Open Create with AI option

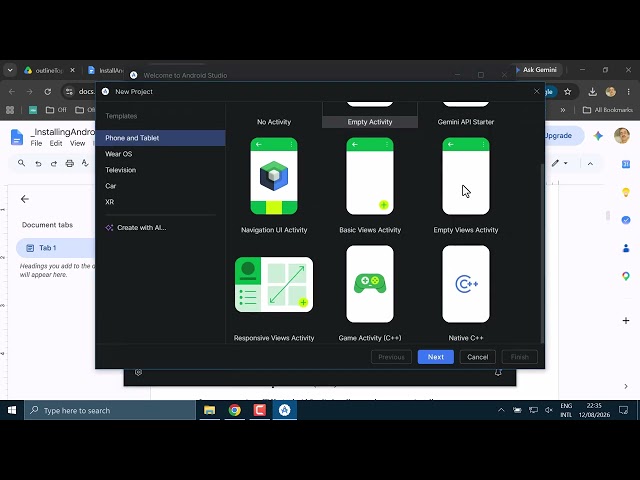[136, 228]
